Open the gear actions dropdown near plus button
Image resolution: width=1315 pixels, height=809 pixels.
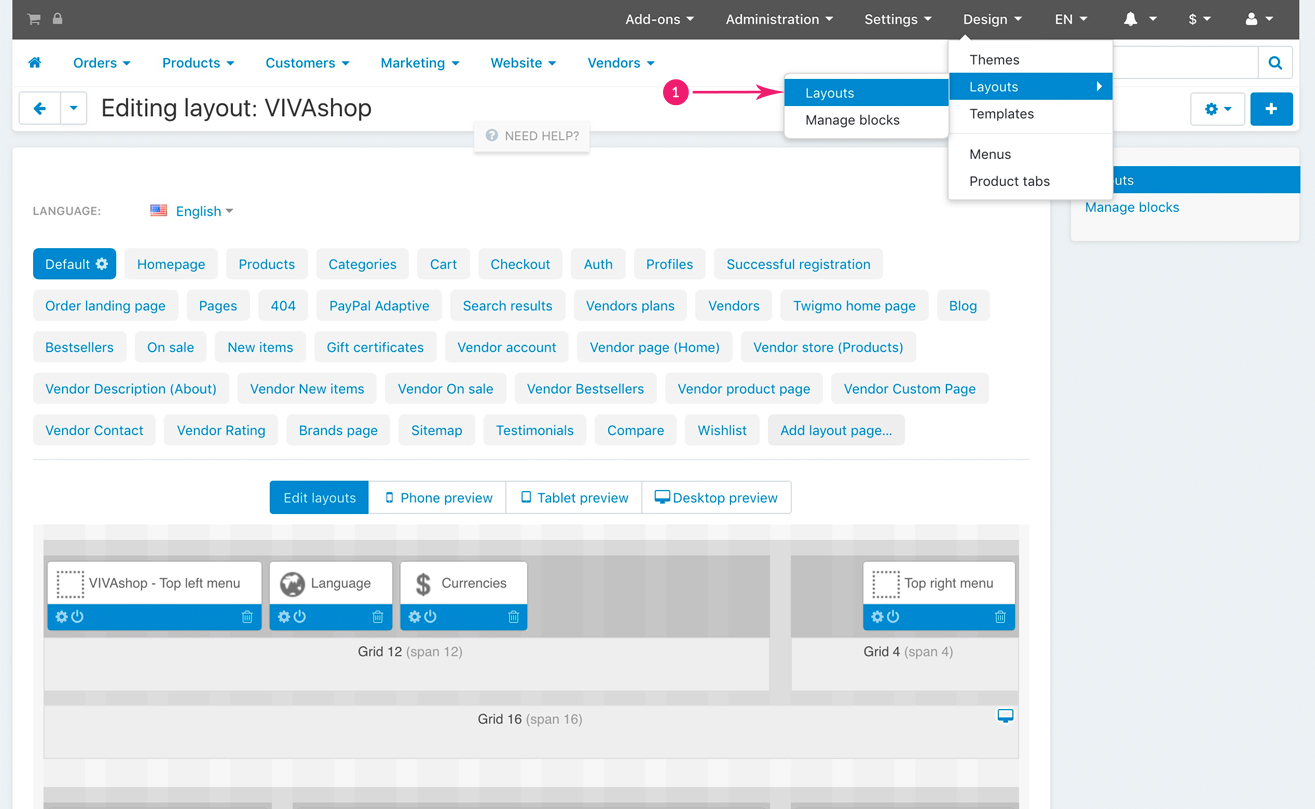[1217, 109]
